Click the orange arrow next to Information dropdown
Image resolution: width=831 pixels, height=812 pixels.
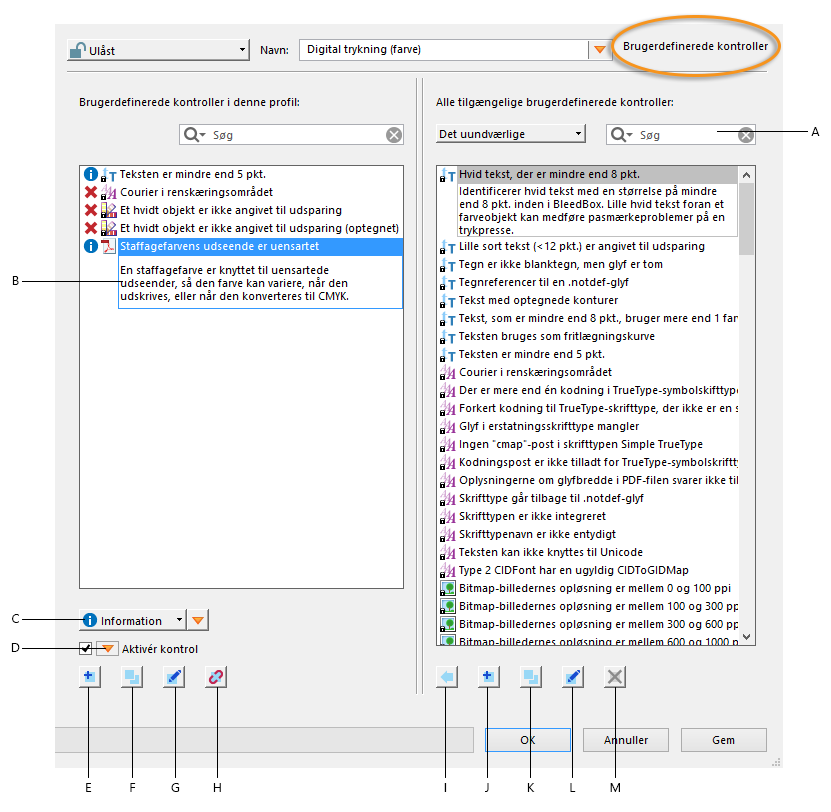tap(198, 620)
